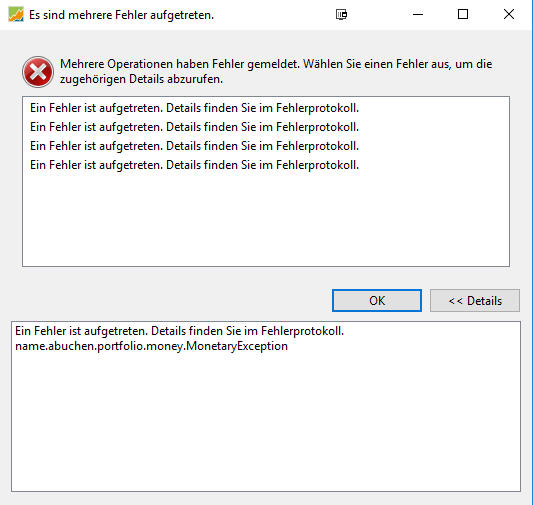
Task: Click blank space in the details text box
Action: [x=266, y=421]
